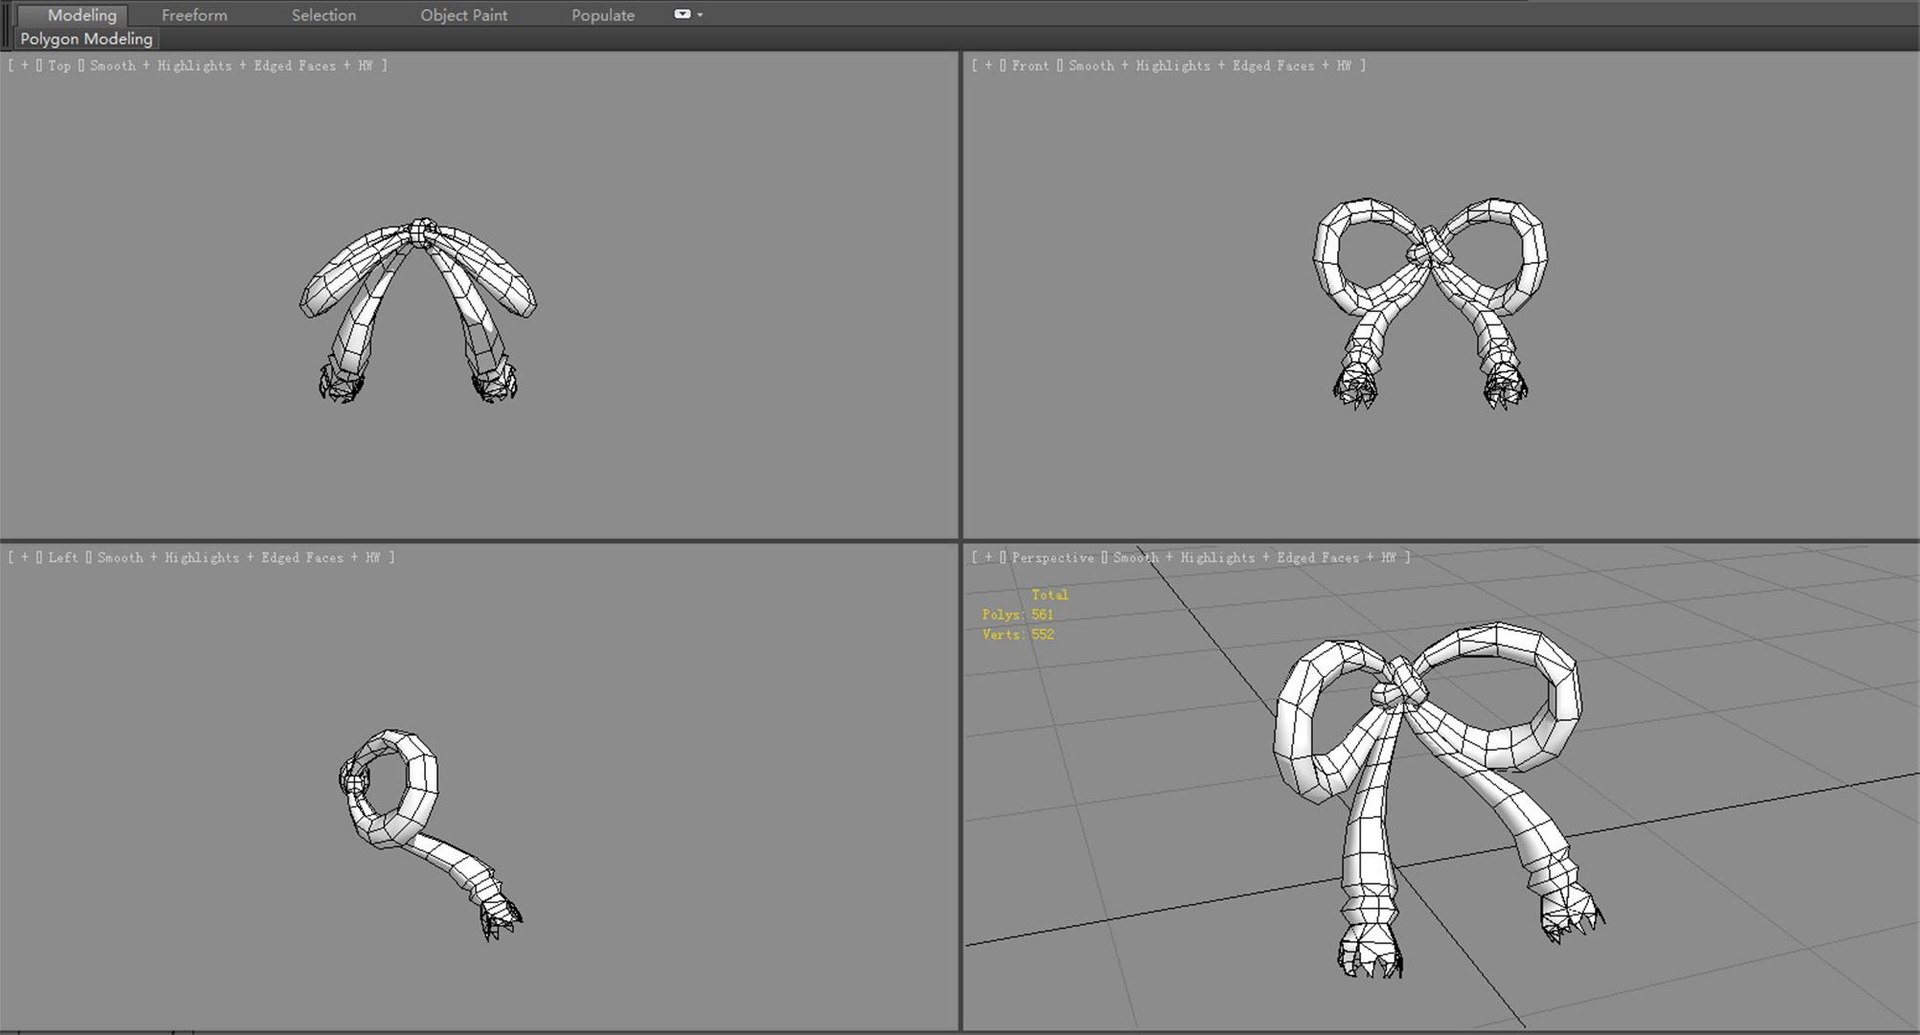This screenshot has height=1035, width=1920.
Task: Open the Top viewport plus menu
Action: (x=25, y=66)
